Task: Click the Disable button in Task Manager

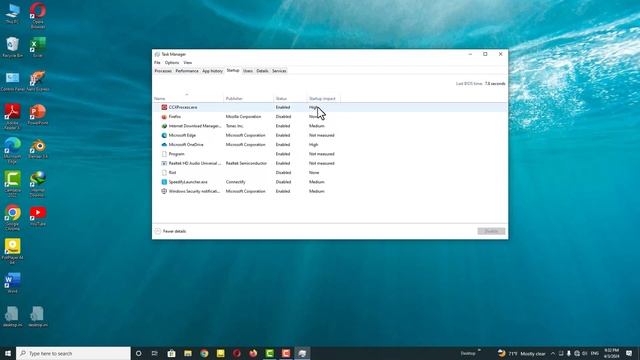Action: coord(491,231)
